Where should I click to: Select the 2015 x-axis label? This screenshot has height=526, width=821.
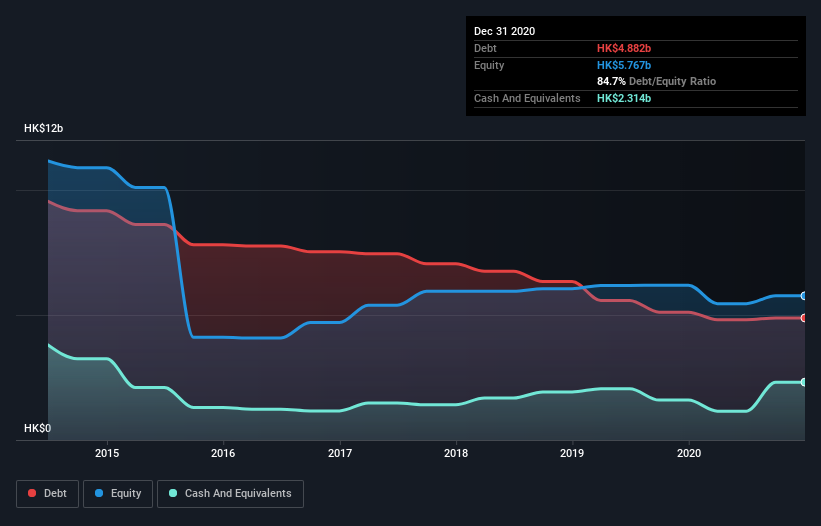click(107, 453)
